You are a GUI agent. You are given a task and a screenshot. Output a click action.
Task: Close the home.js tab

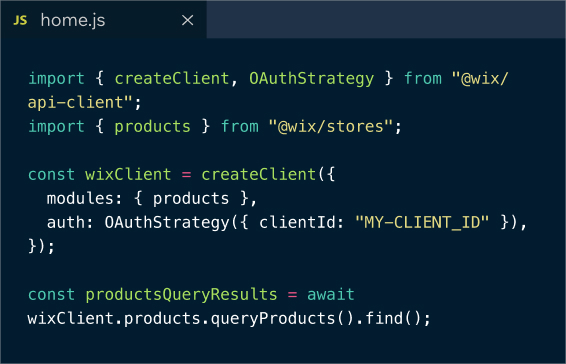tap(188, 20)
